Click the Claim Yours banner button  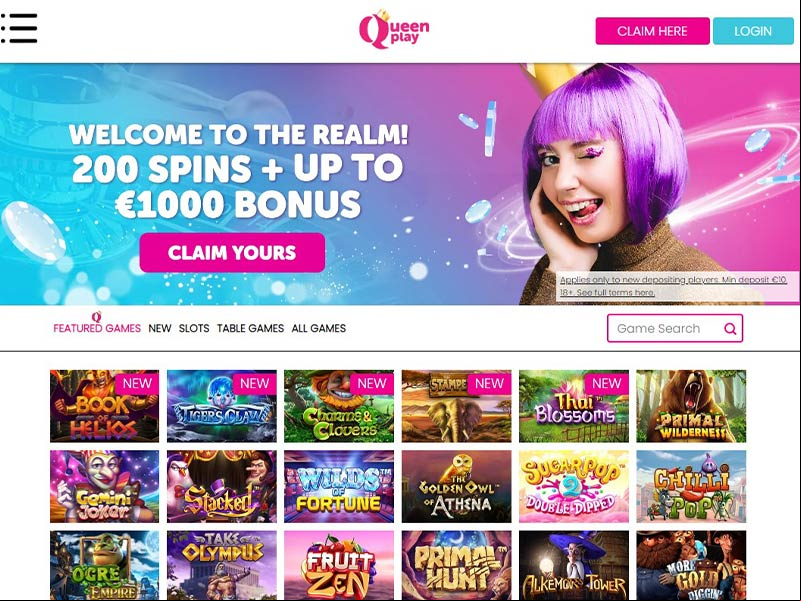coord(232,252)
